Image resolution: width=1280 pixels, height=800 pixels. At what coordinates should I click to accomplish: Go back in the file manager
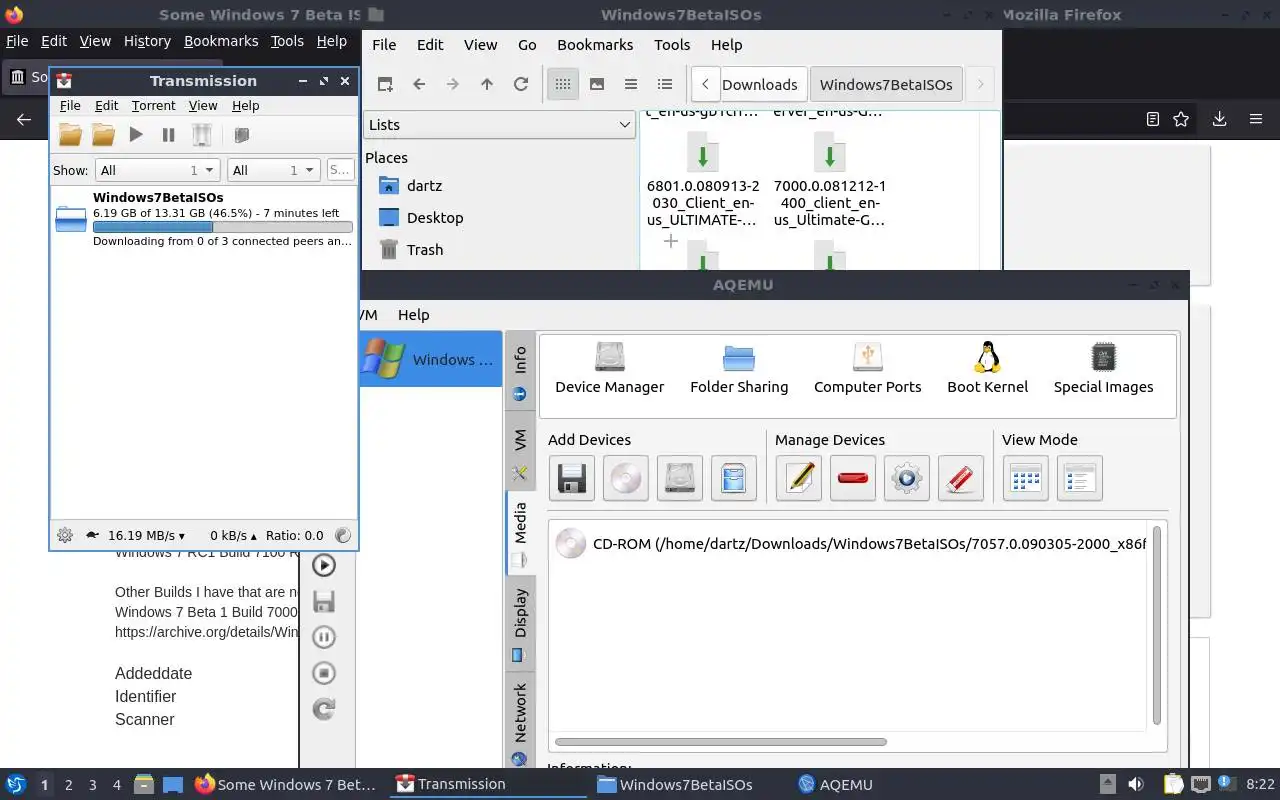point(419,84)
